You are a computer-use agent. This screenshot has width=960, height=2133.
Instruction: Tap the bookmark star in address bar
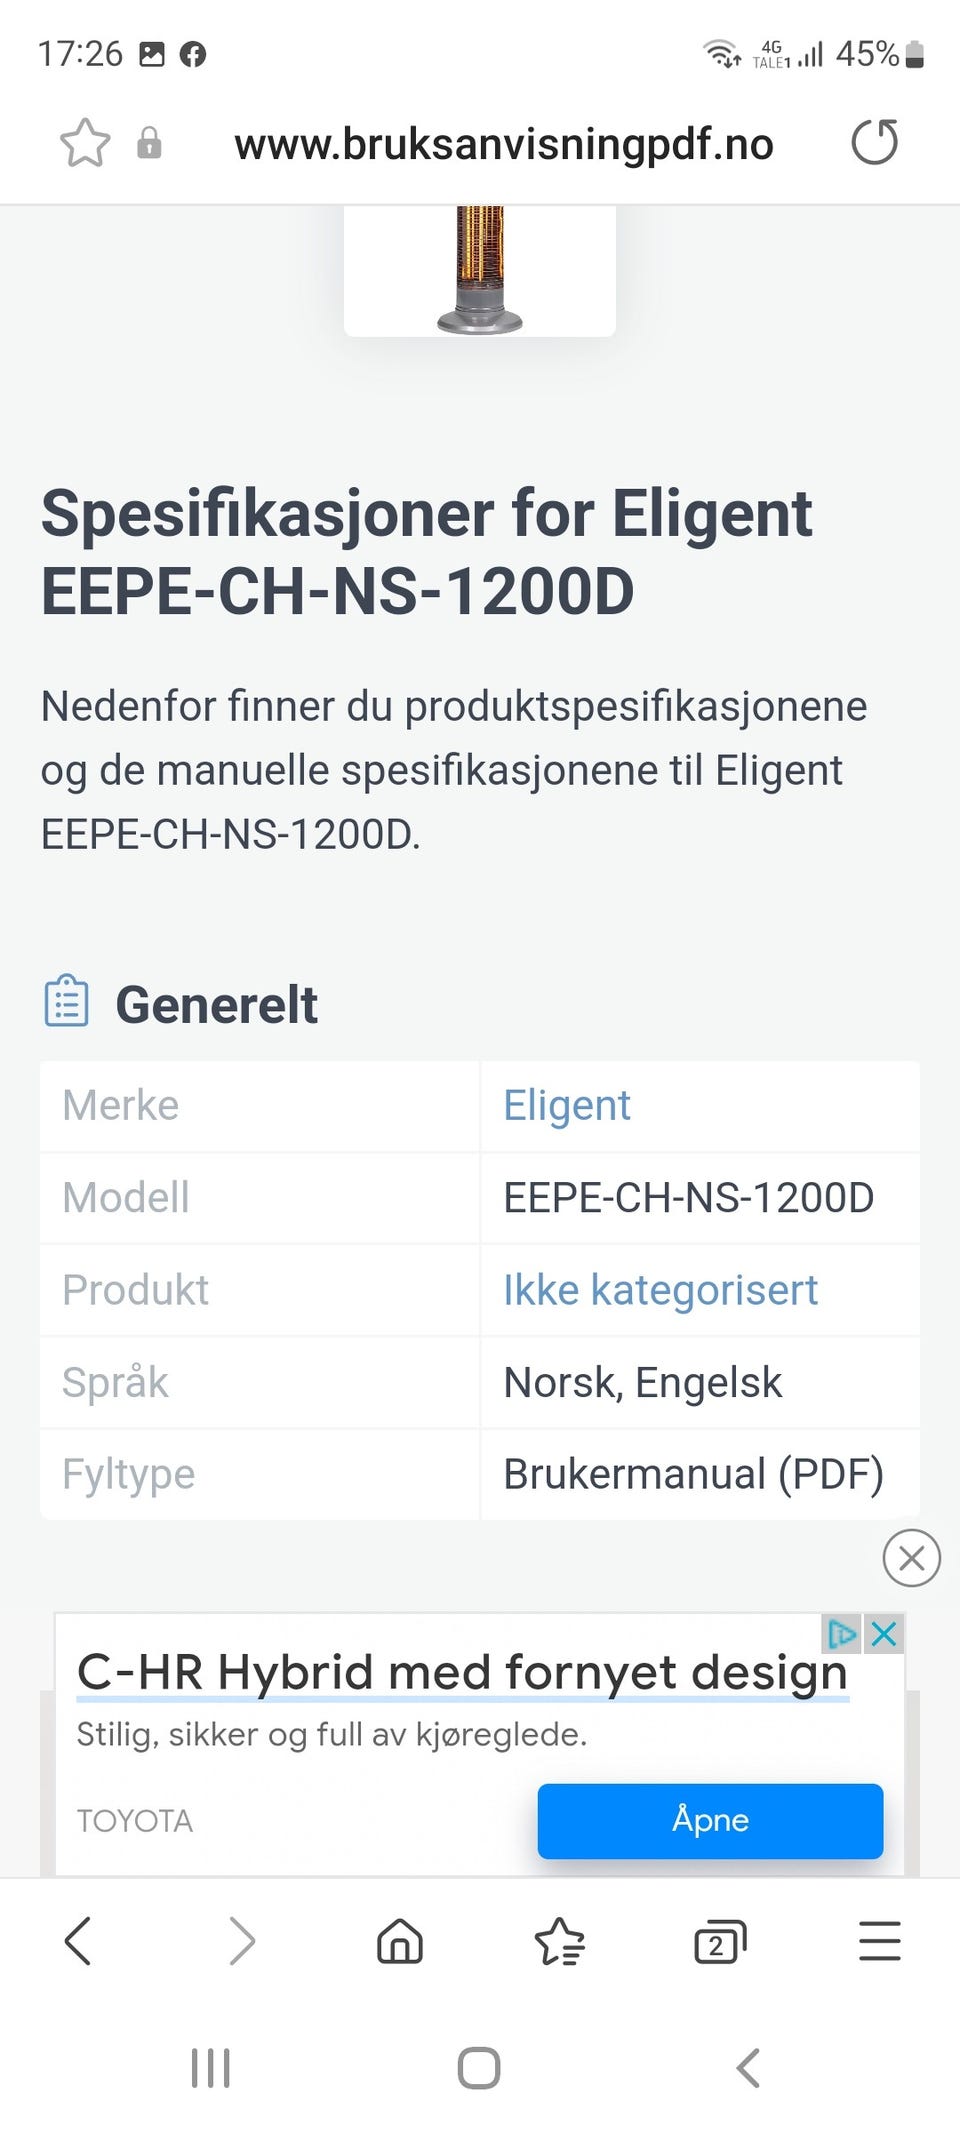pyautogui.click(x=85, y=143)
